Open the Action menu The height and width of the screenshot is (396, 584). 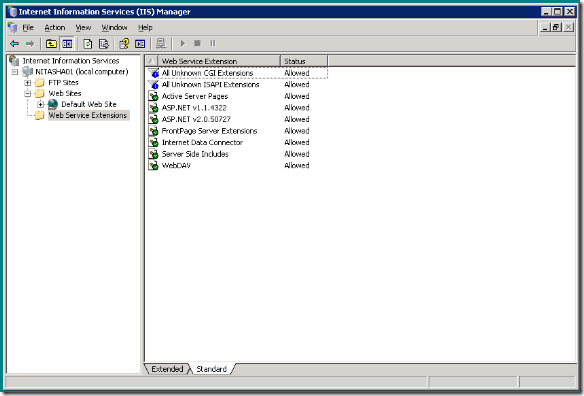(55, 28)
